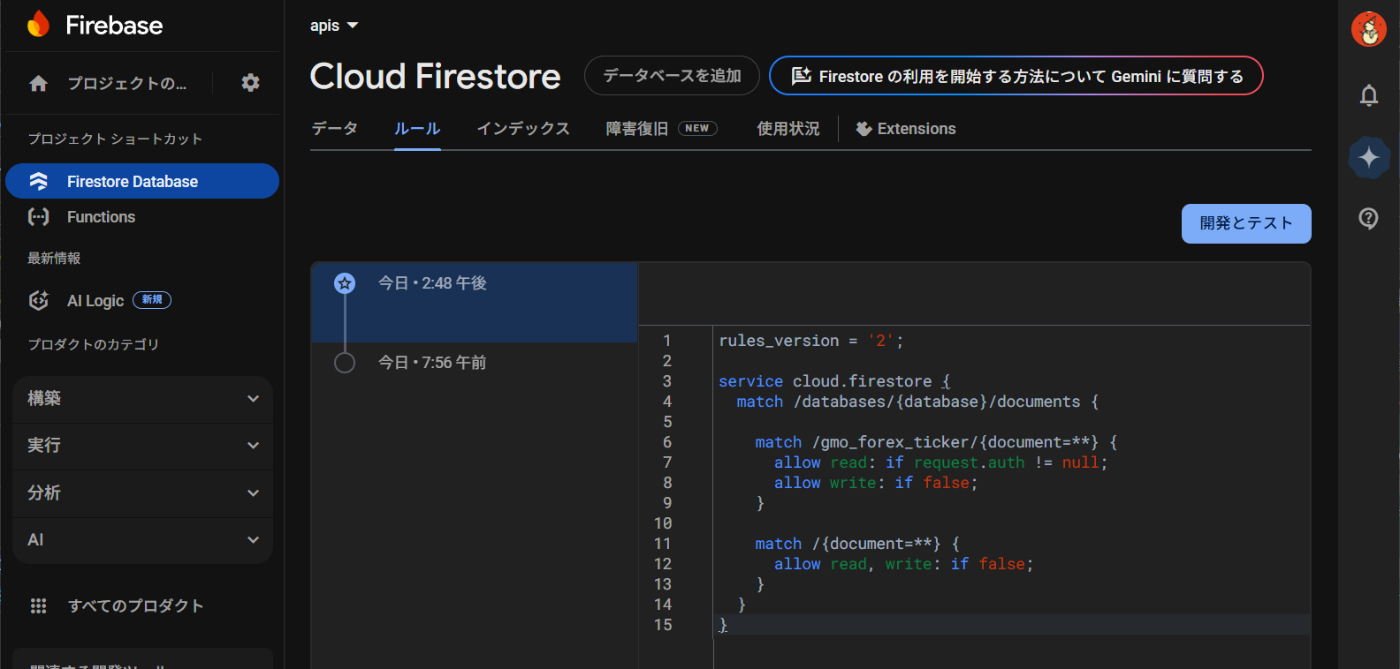The height and width of the screenshot is (669, 1400).
Task: Click line allow read: if request.auth != null
Action: coord(941,462)
